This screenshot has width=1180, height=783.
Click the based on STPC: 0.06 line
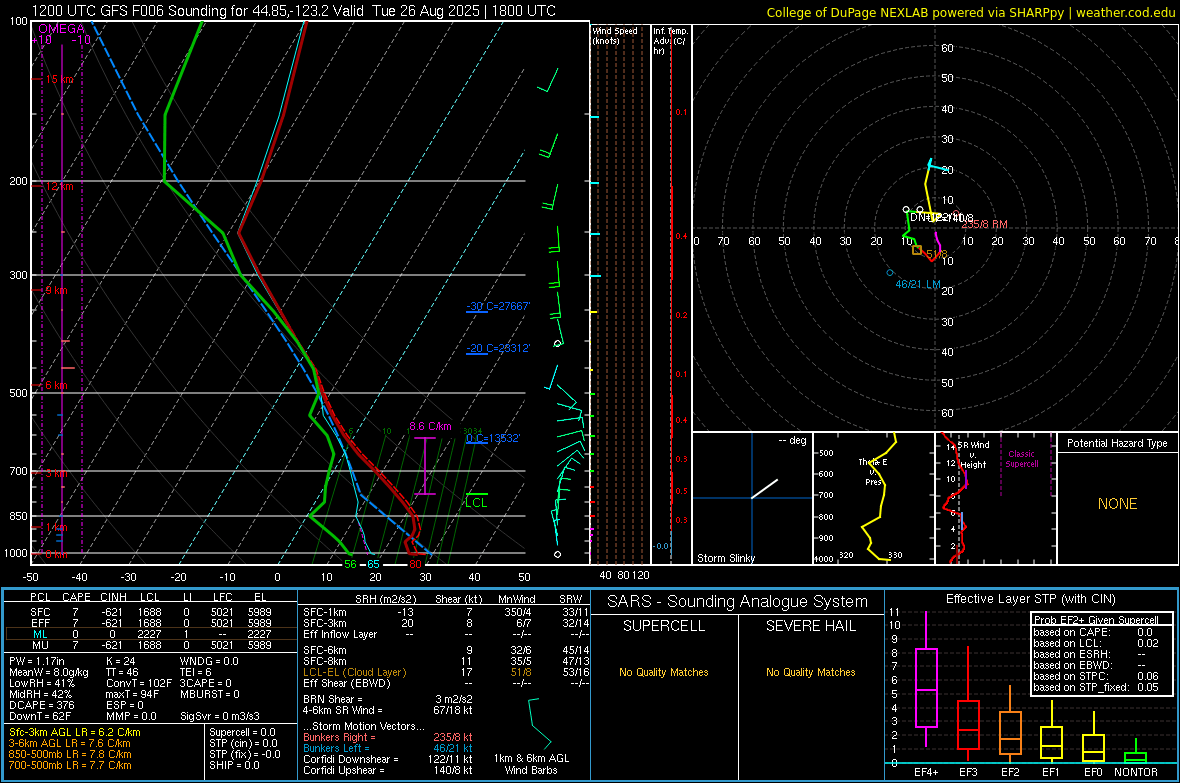tap(1096, 676)
